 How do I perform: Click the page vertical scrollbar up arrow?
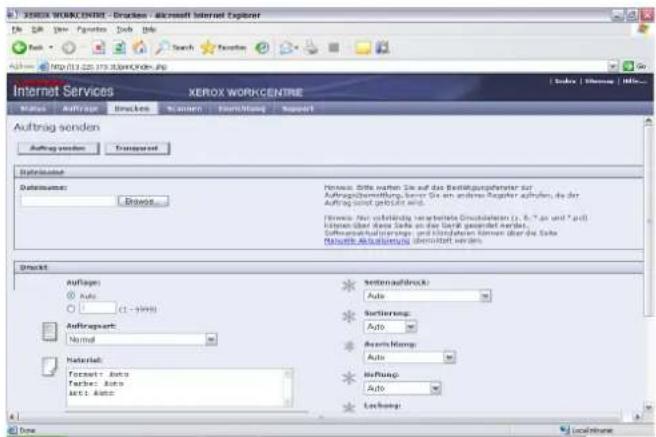pyautogui.click(x=648, y=121)
